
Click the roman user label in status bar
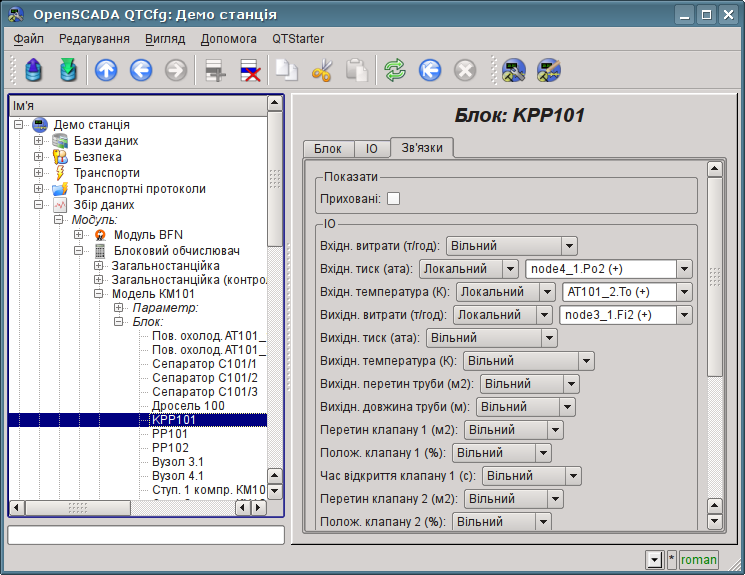[699, 560]
